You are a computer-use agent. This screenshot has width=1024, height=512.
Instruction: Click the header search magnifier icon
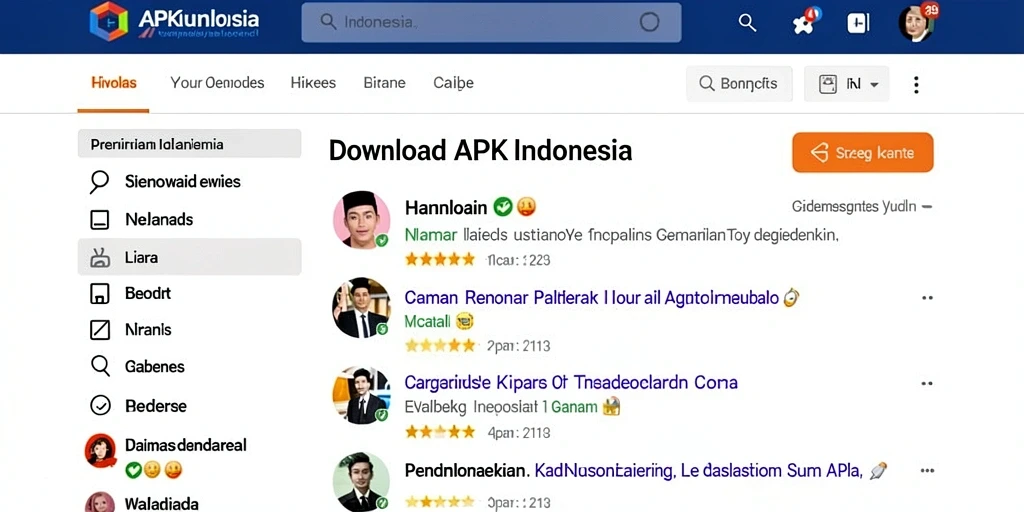[x=747, y=23]
